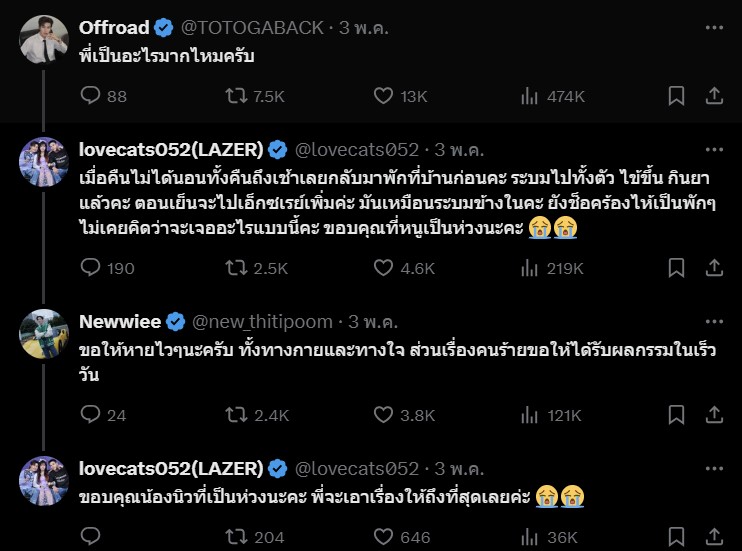Screen dimensions: 742x551
Task: Reply to Newwiee's tweet
Action: point(91,415)
